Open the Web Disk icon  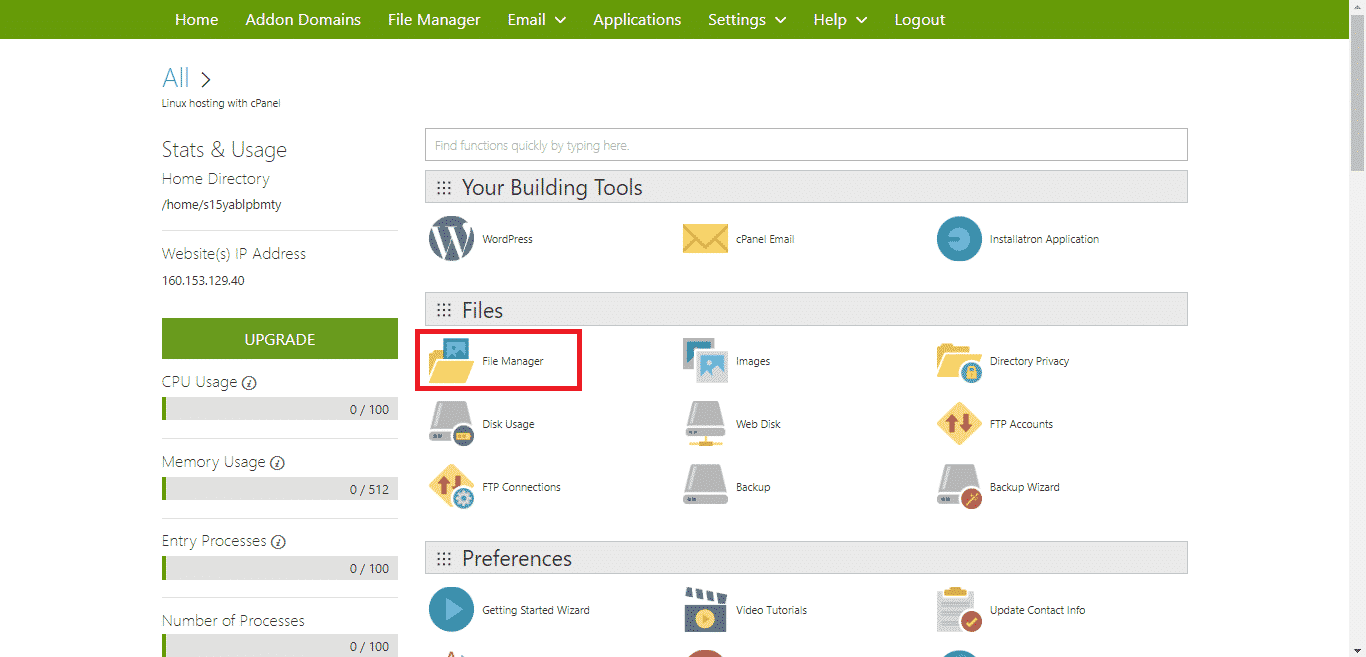[x=705, y=424]
